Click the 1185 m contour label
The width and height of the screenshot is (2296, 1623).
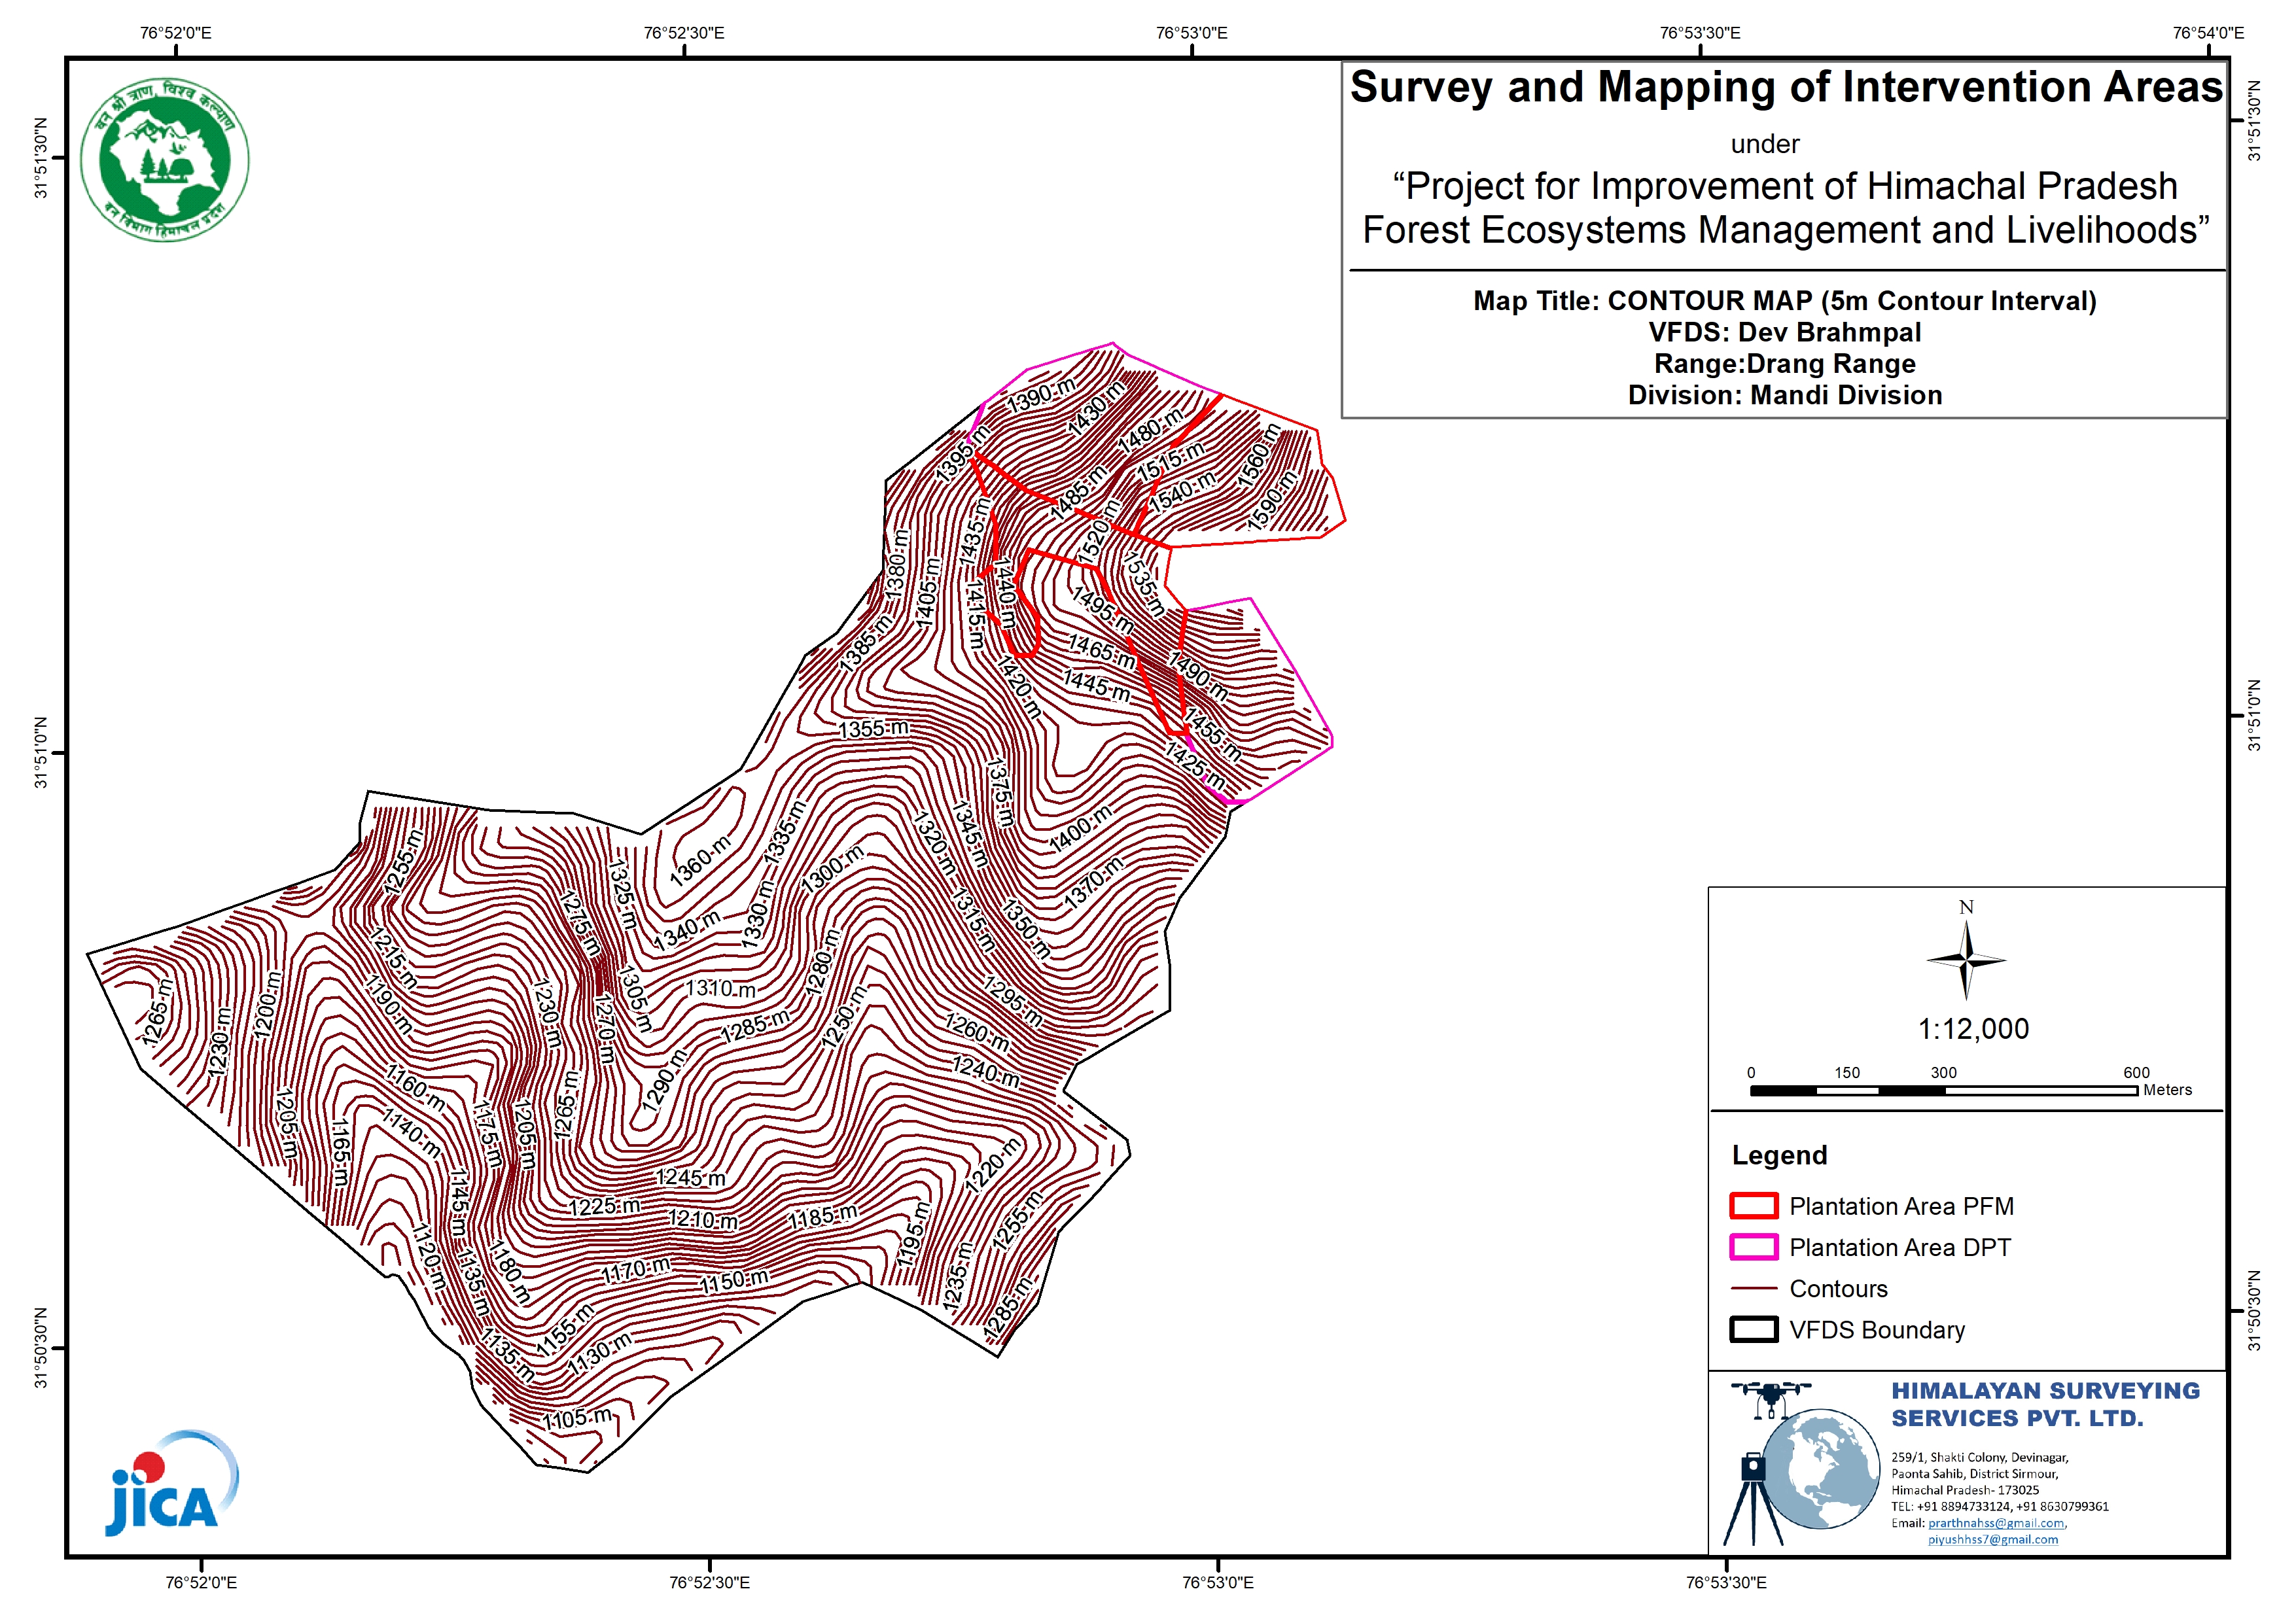coord(823,1217)
